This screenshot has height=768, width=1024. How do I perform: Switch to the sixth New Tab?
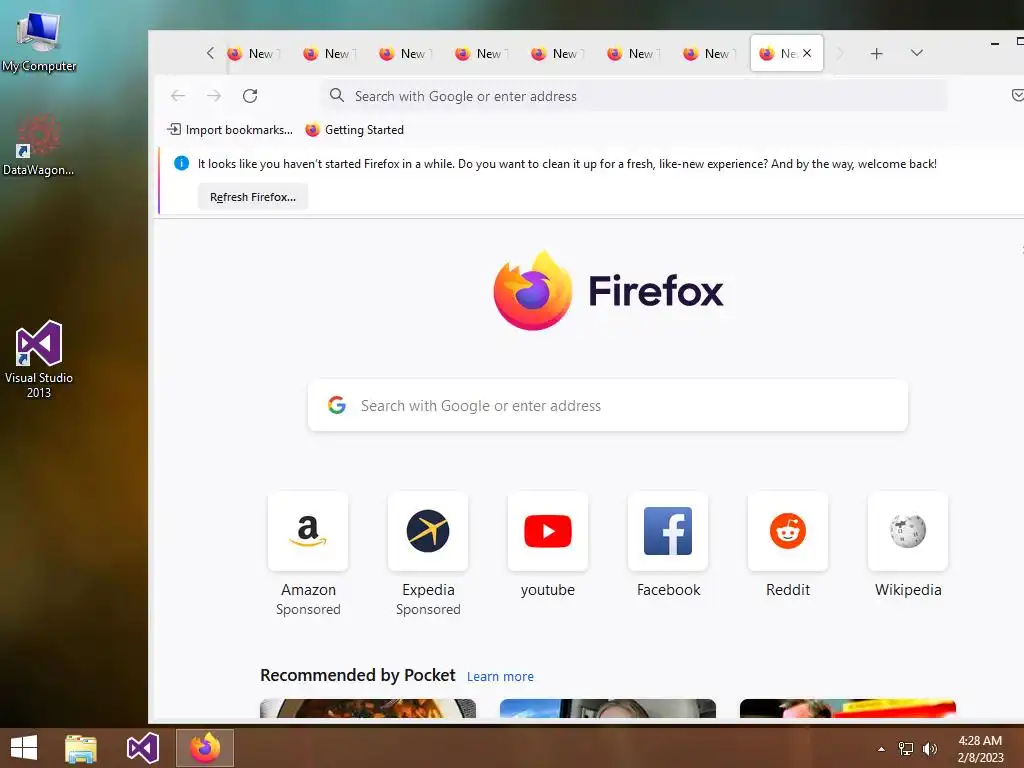coord(633,54)
